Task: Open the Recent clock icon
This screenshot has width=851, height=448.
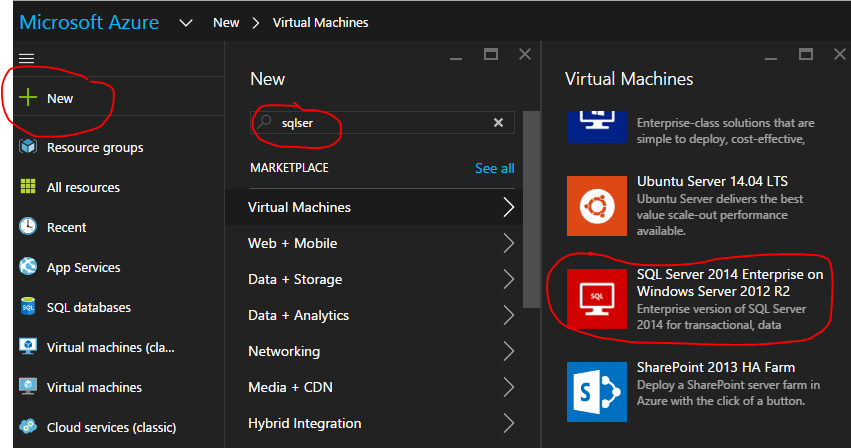Action: [x=28, y=227]
